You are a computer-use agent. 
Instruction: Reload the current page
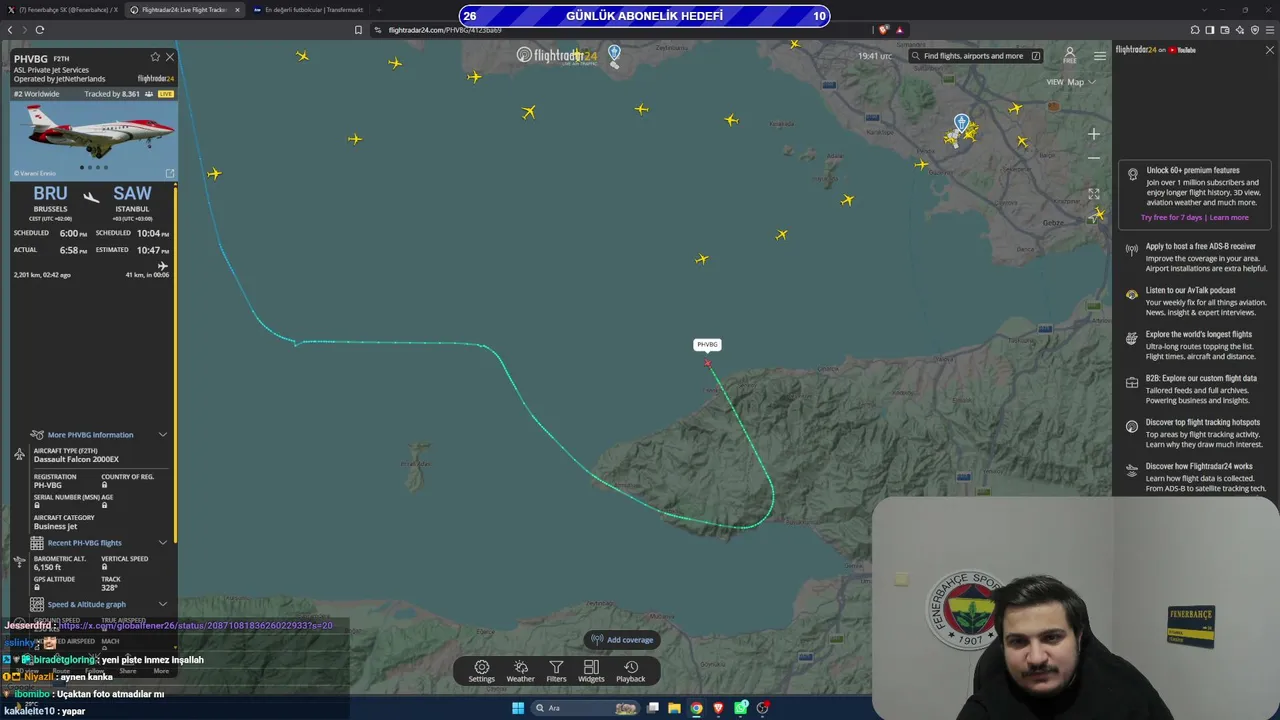pos(40,30)
